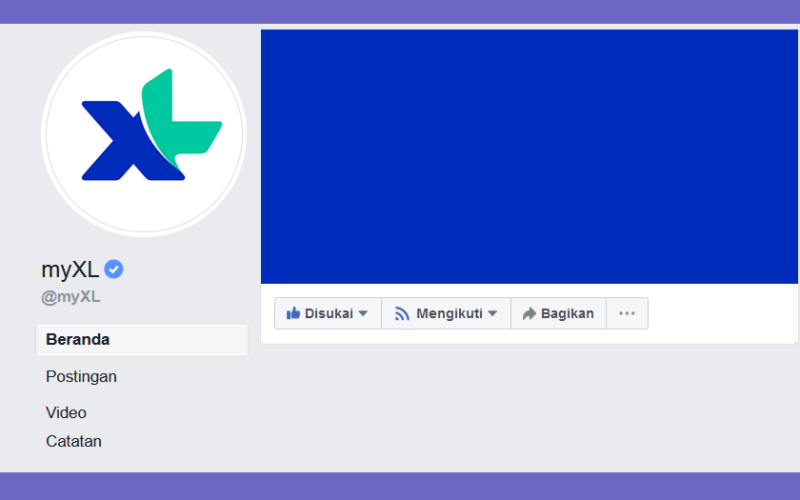
Task: Open the Postingan section
Action: [81, 377]
